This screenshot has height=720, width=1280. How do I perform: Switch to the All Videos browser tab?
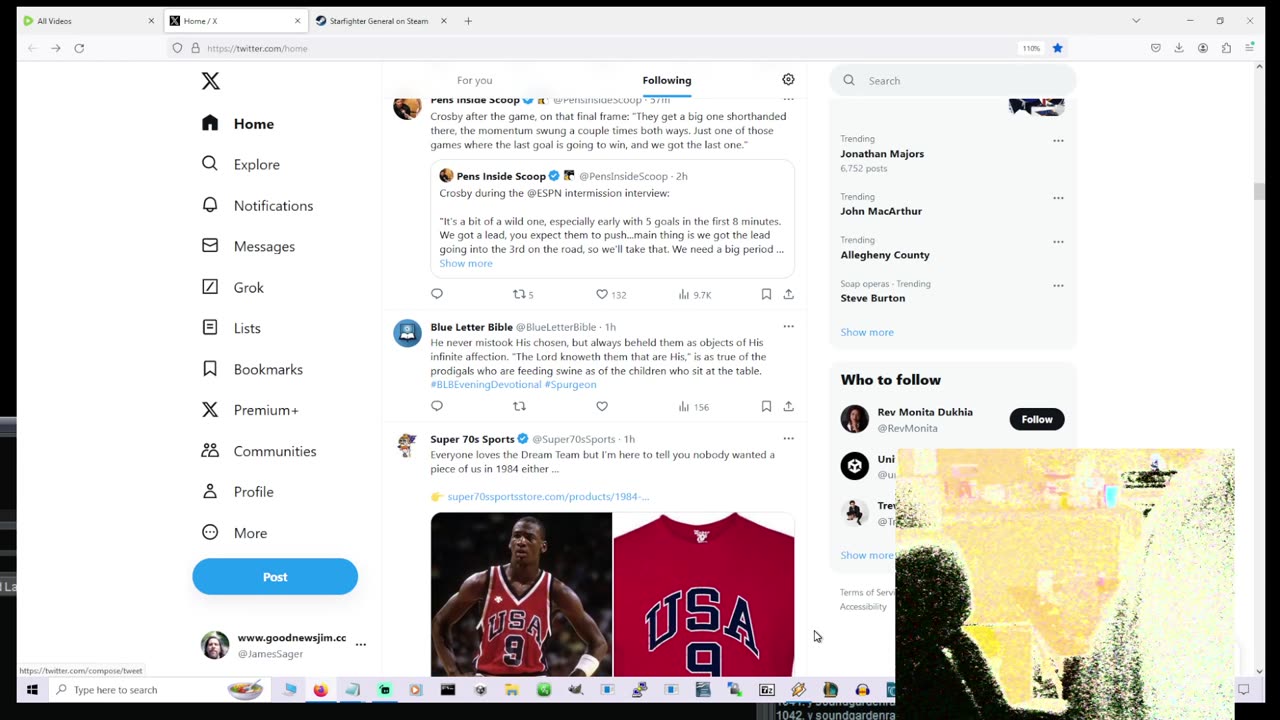[88, 20]
